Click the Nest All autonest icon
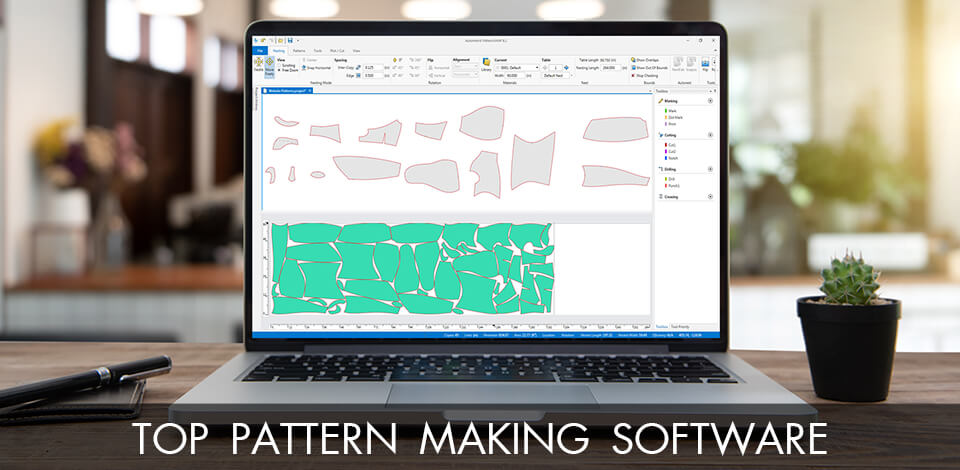The width and height of the screenshot is (960, 470). coord(678,62)
